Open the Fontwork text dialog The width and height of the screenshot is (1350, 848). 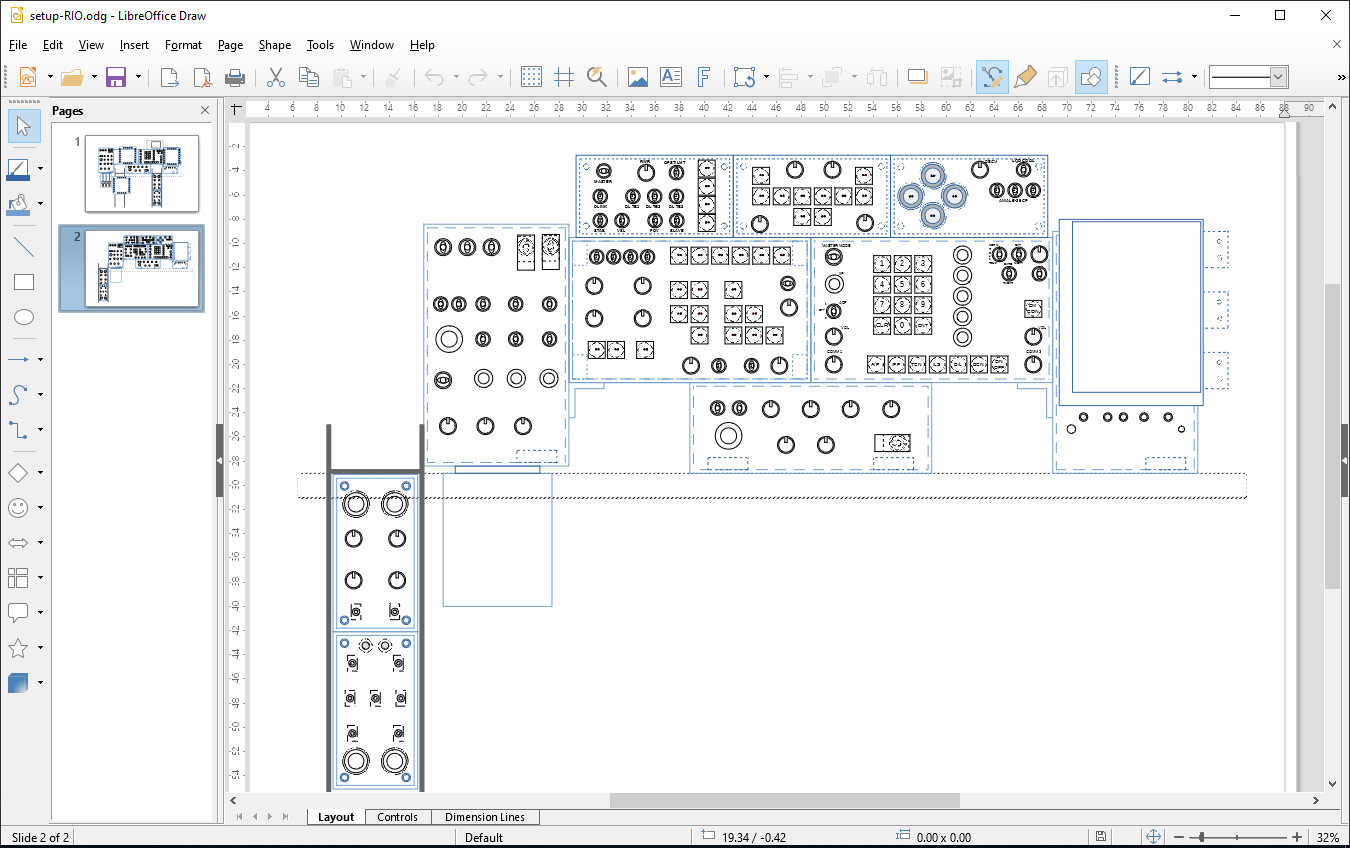coord(703,77)
